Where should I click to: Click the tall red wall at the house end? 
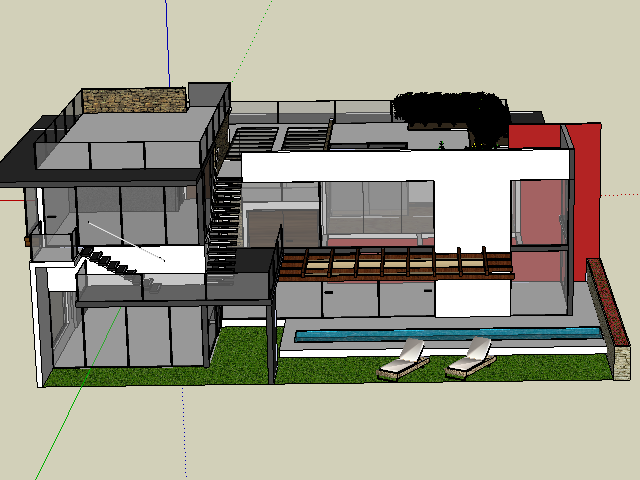tap(587, 200)
